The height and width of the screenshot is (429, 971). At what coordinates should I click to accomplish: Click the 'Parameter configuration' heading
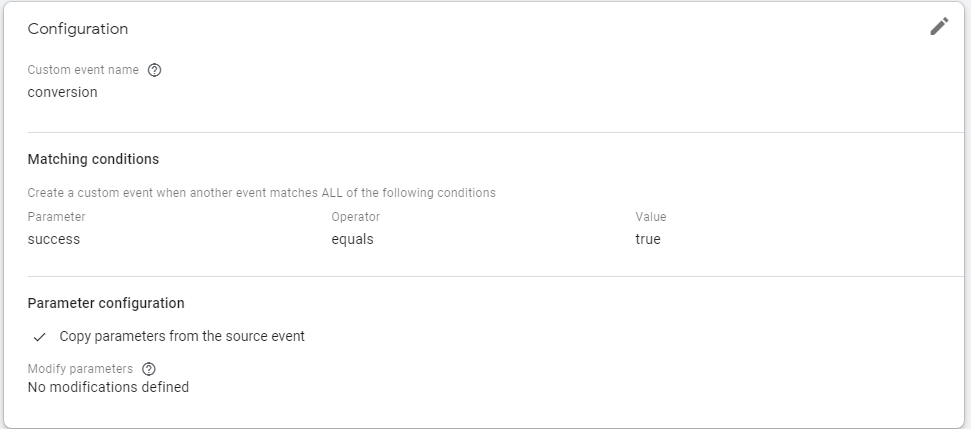point(106,303)
